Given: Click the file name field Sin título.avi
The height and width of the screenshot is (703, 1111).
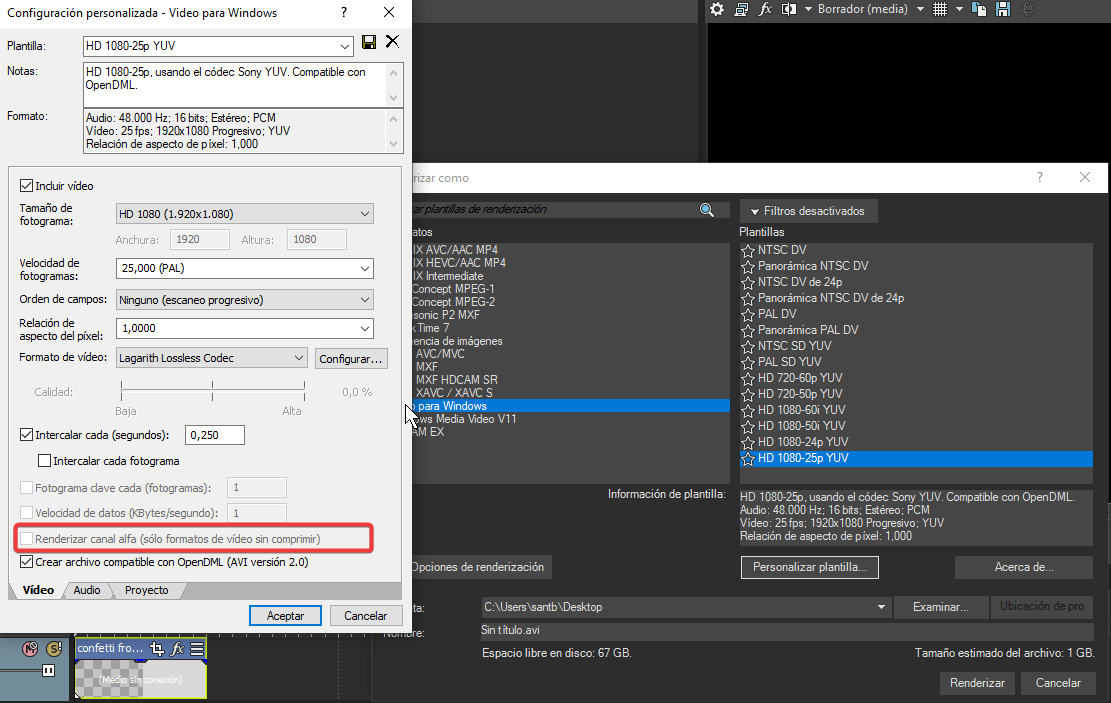Looking at the screenshot, I should 786,630.
